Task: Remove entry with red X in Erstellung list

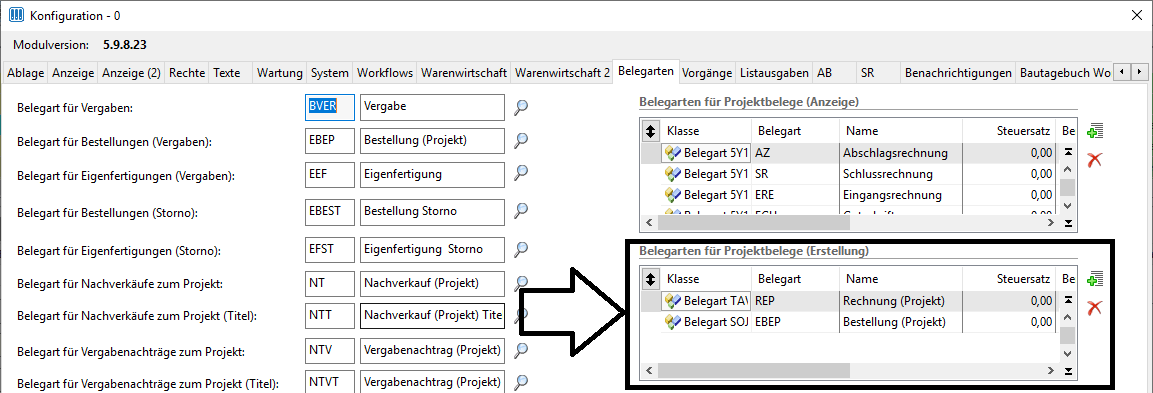Action: (x=1094, y=307)
